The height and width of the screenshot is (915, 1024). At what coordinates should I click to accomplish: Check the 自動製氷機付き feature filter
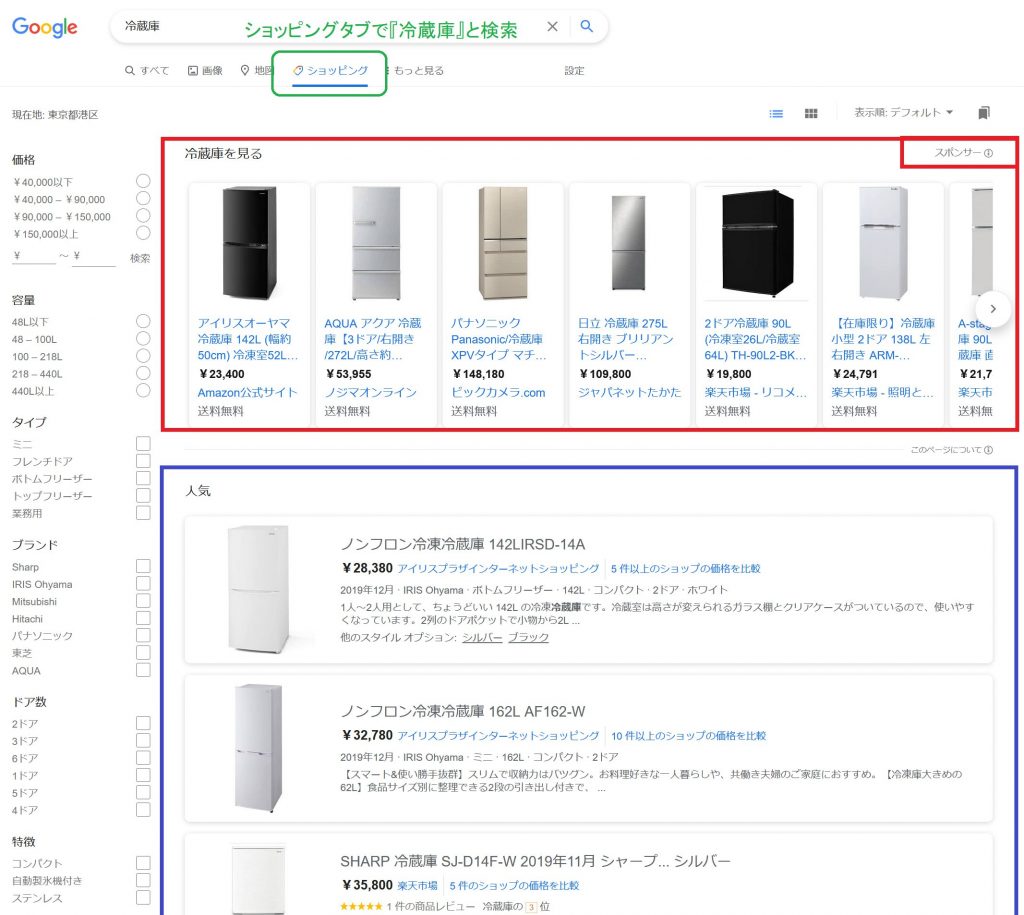143,880
